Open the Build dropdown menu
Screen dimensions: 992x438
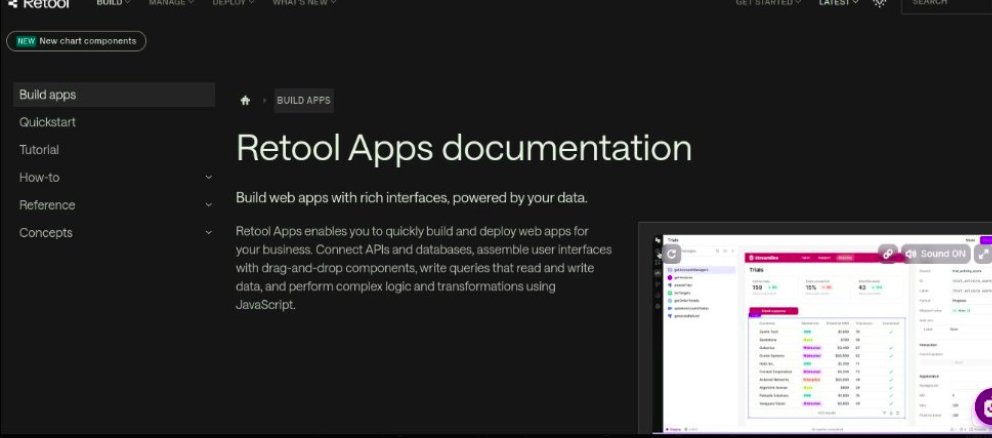pyautogui.click(x=113, y=3)
